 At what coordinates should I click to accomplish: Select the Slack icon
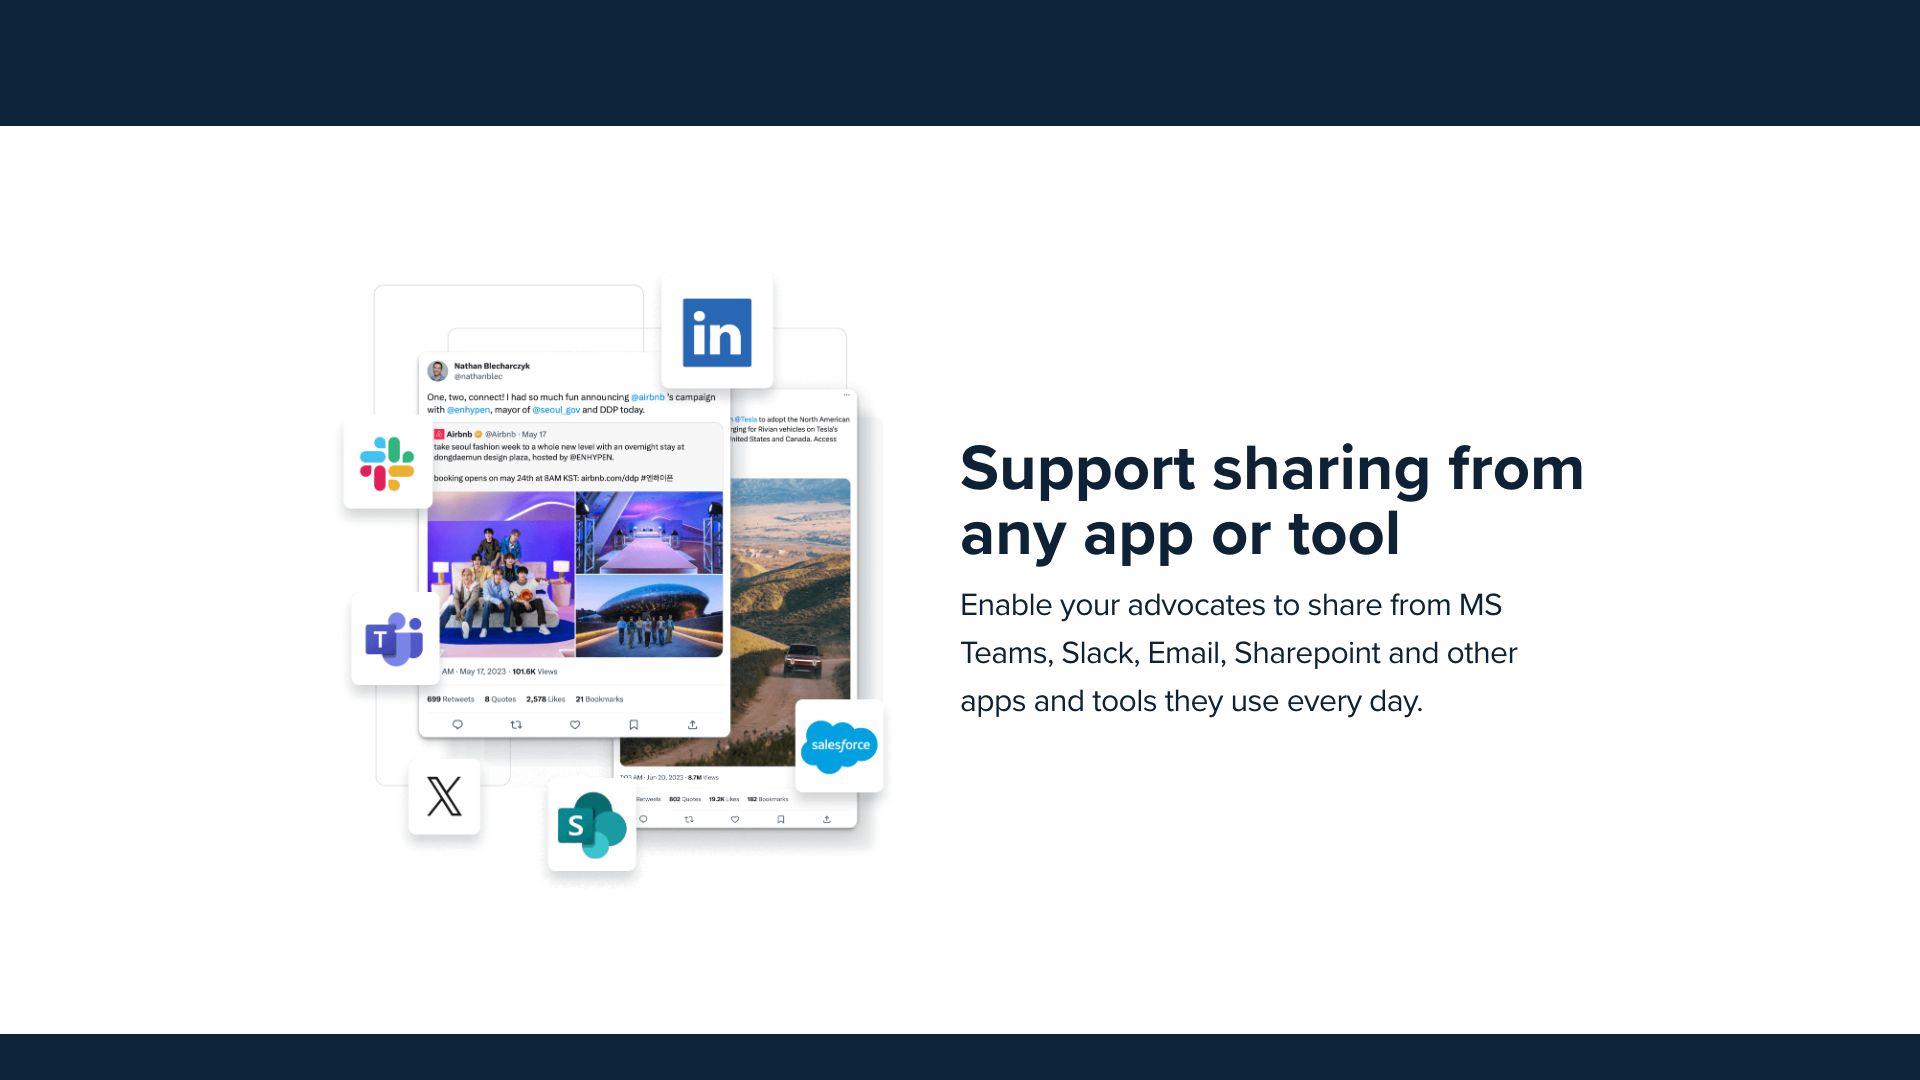click(x=387, y=463)
